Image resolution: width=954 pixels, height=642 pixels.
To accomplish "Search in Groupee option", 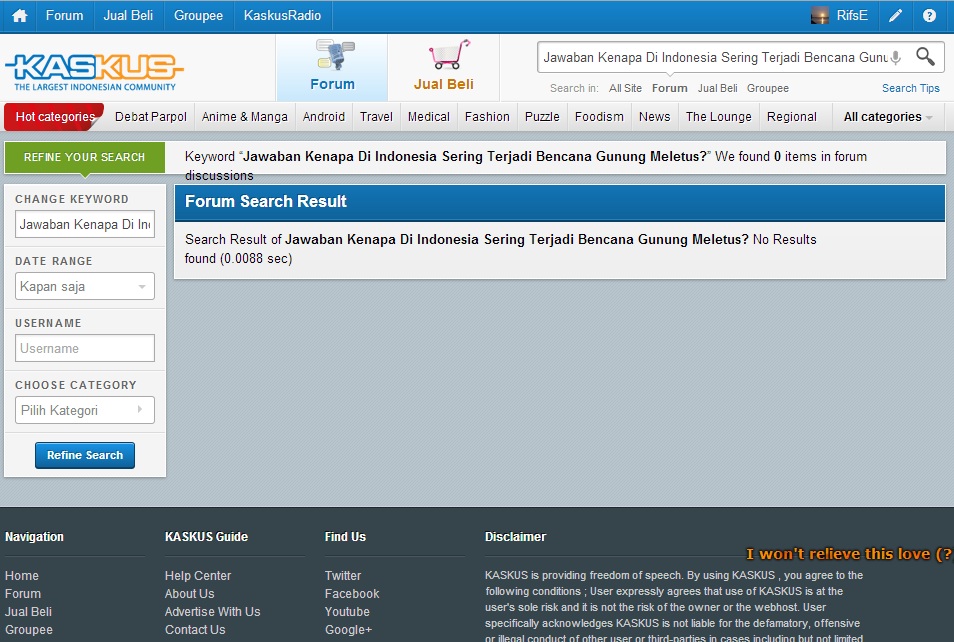I will tap(768, 88).
